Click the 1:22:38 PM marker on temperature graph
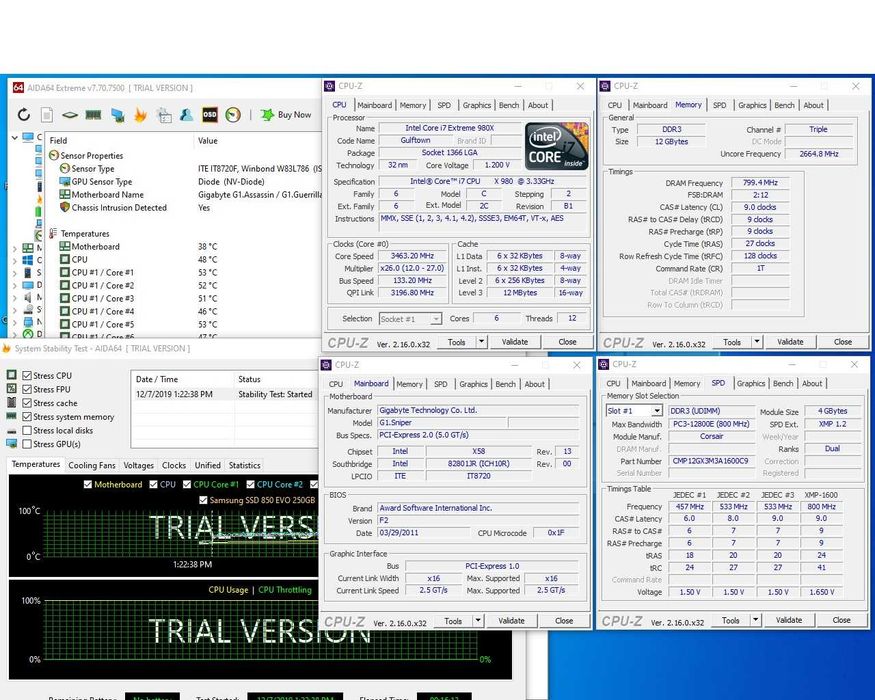875x700 pixels. pyautogui.click(x=193, y=564)
